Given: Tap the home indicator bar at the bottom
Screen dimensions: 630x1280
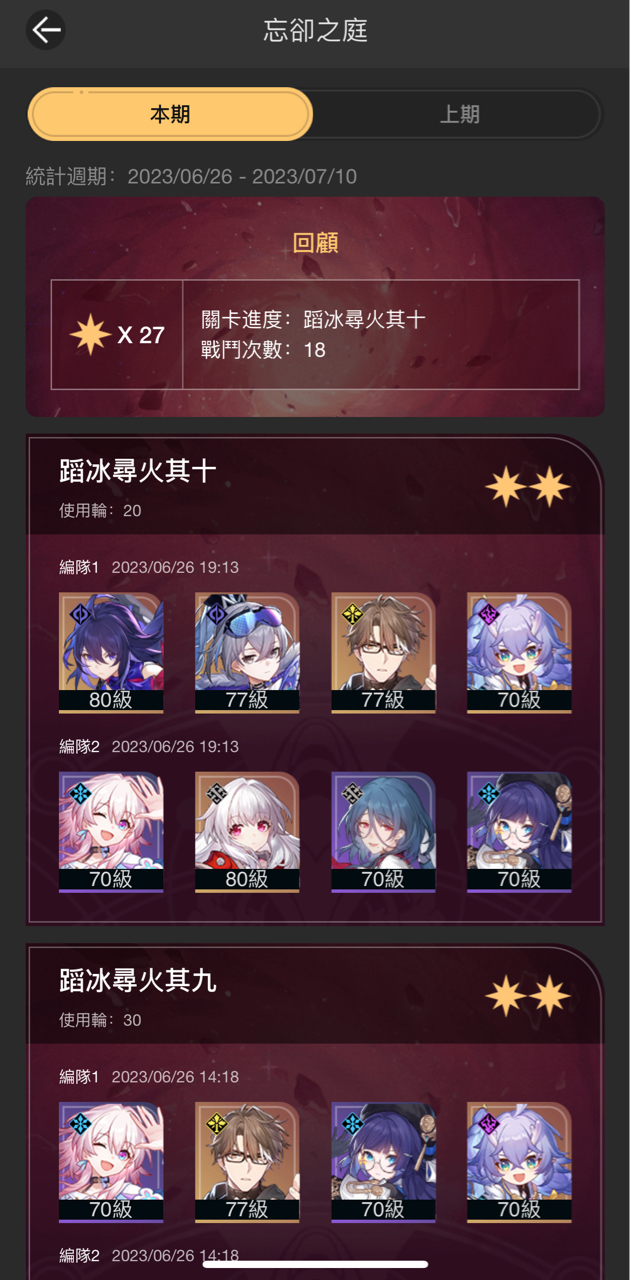Looking at the screenshot, I should (315, 1264).
